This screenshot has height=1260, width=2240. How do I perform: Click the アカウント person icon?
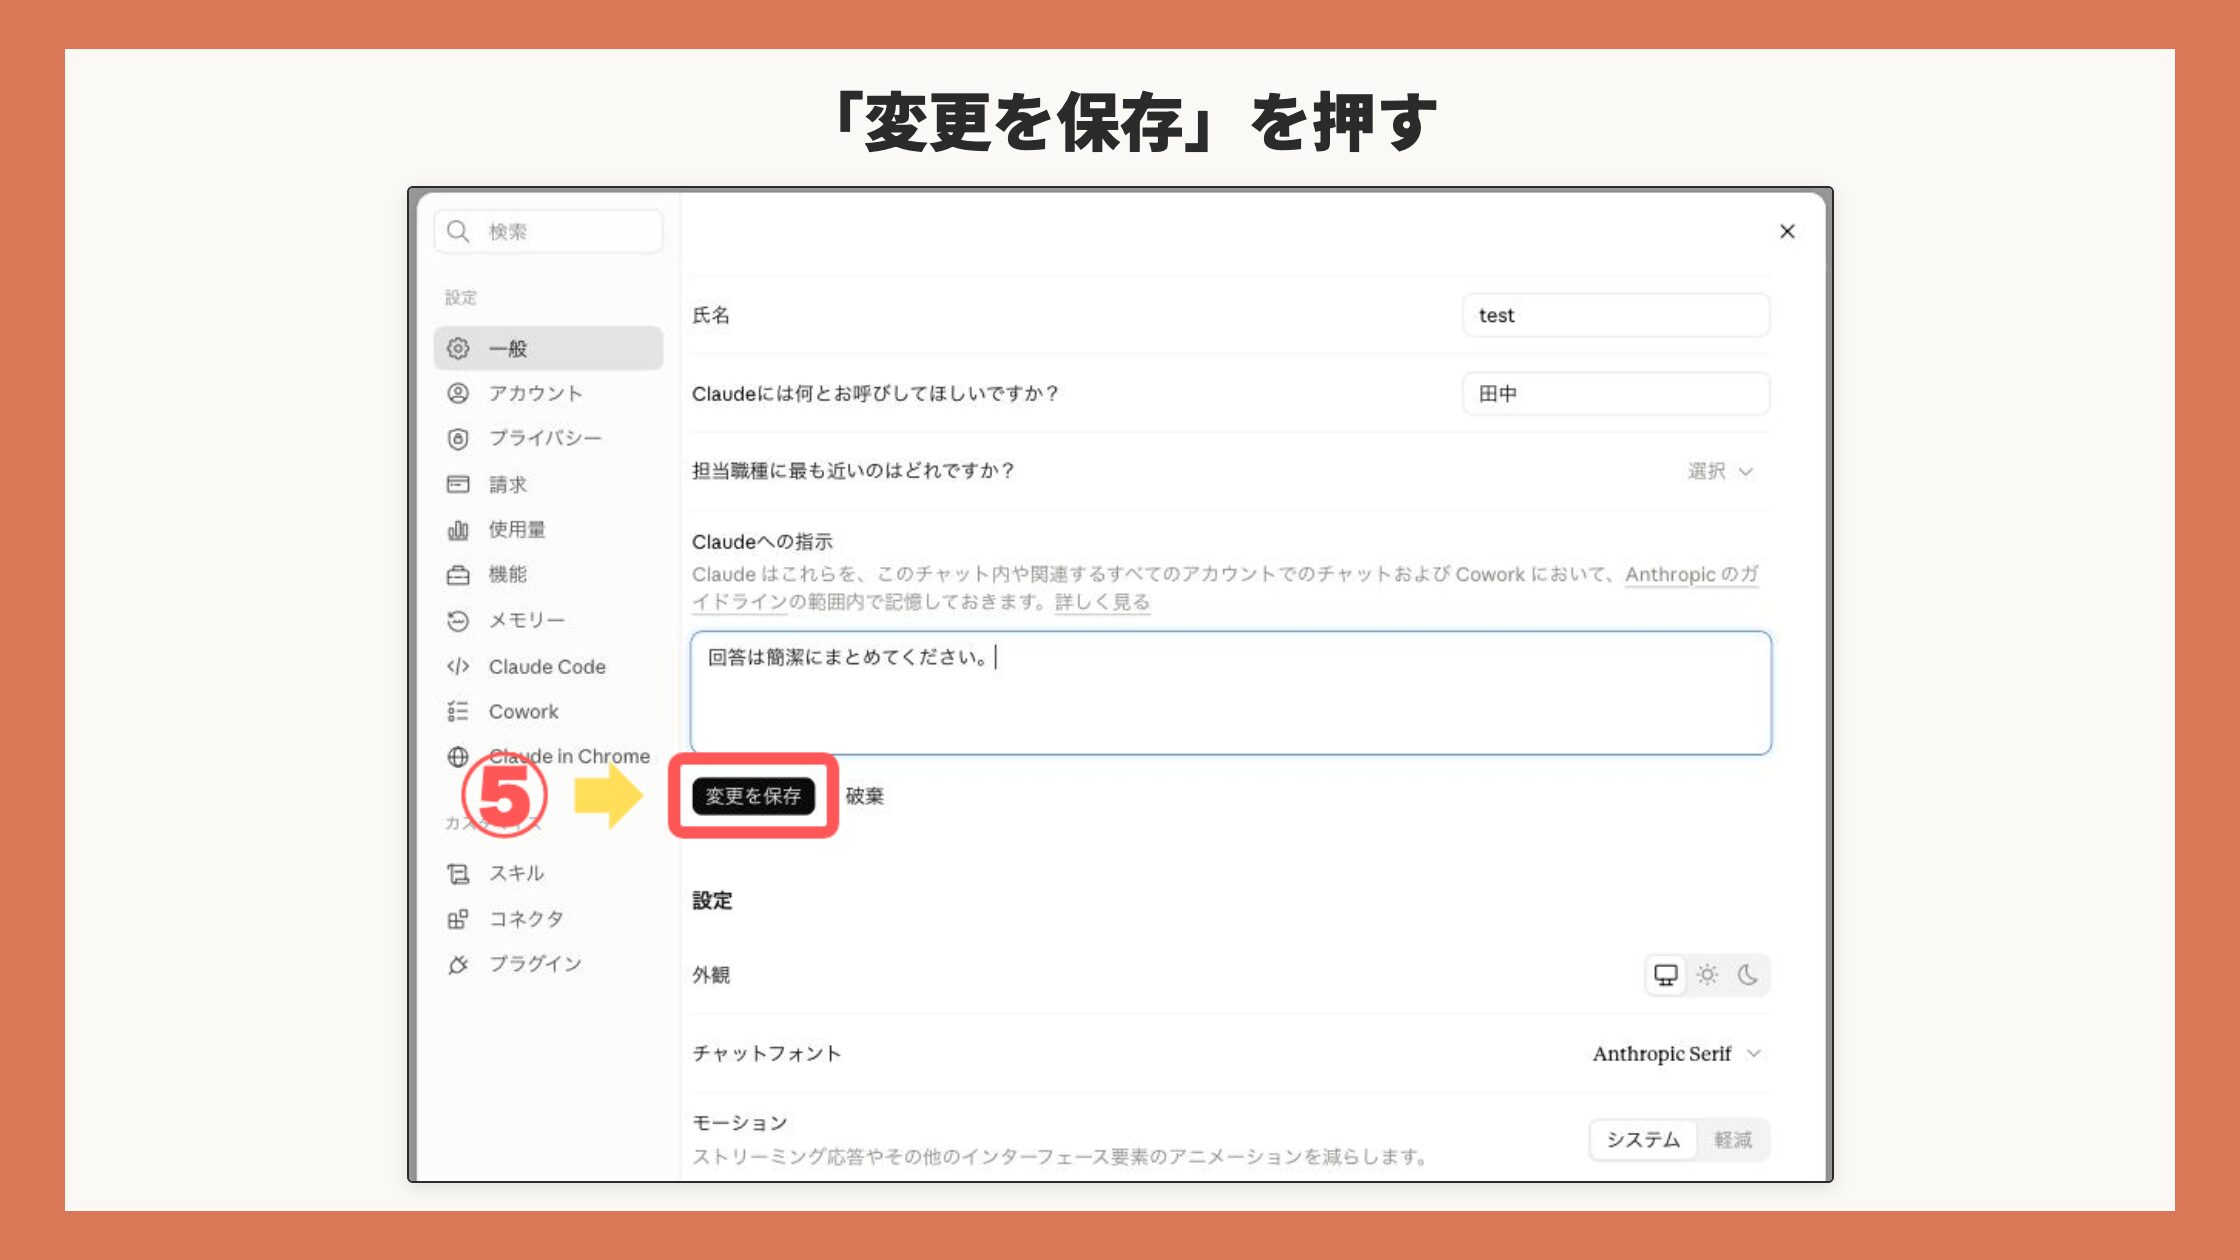(458, 393)
